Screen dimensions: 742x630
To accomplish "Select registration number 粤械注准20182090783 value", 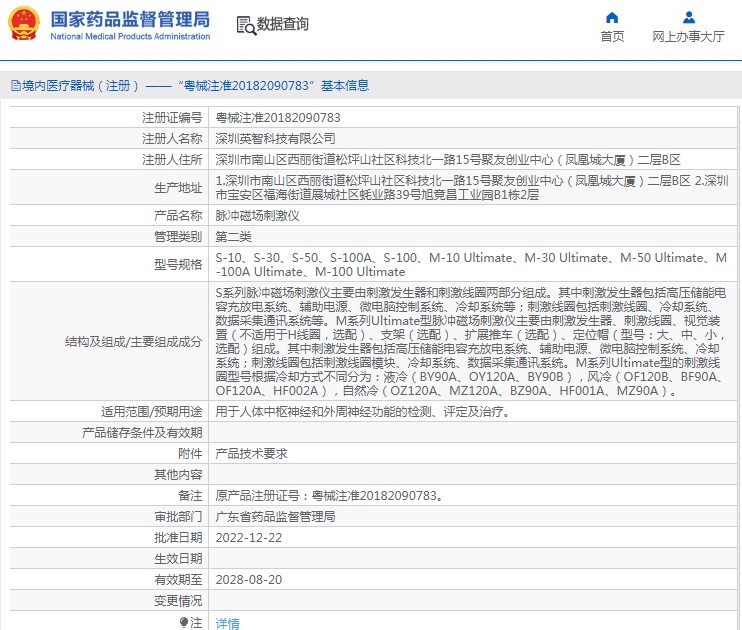I will pos(278,117).
